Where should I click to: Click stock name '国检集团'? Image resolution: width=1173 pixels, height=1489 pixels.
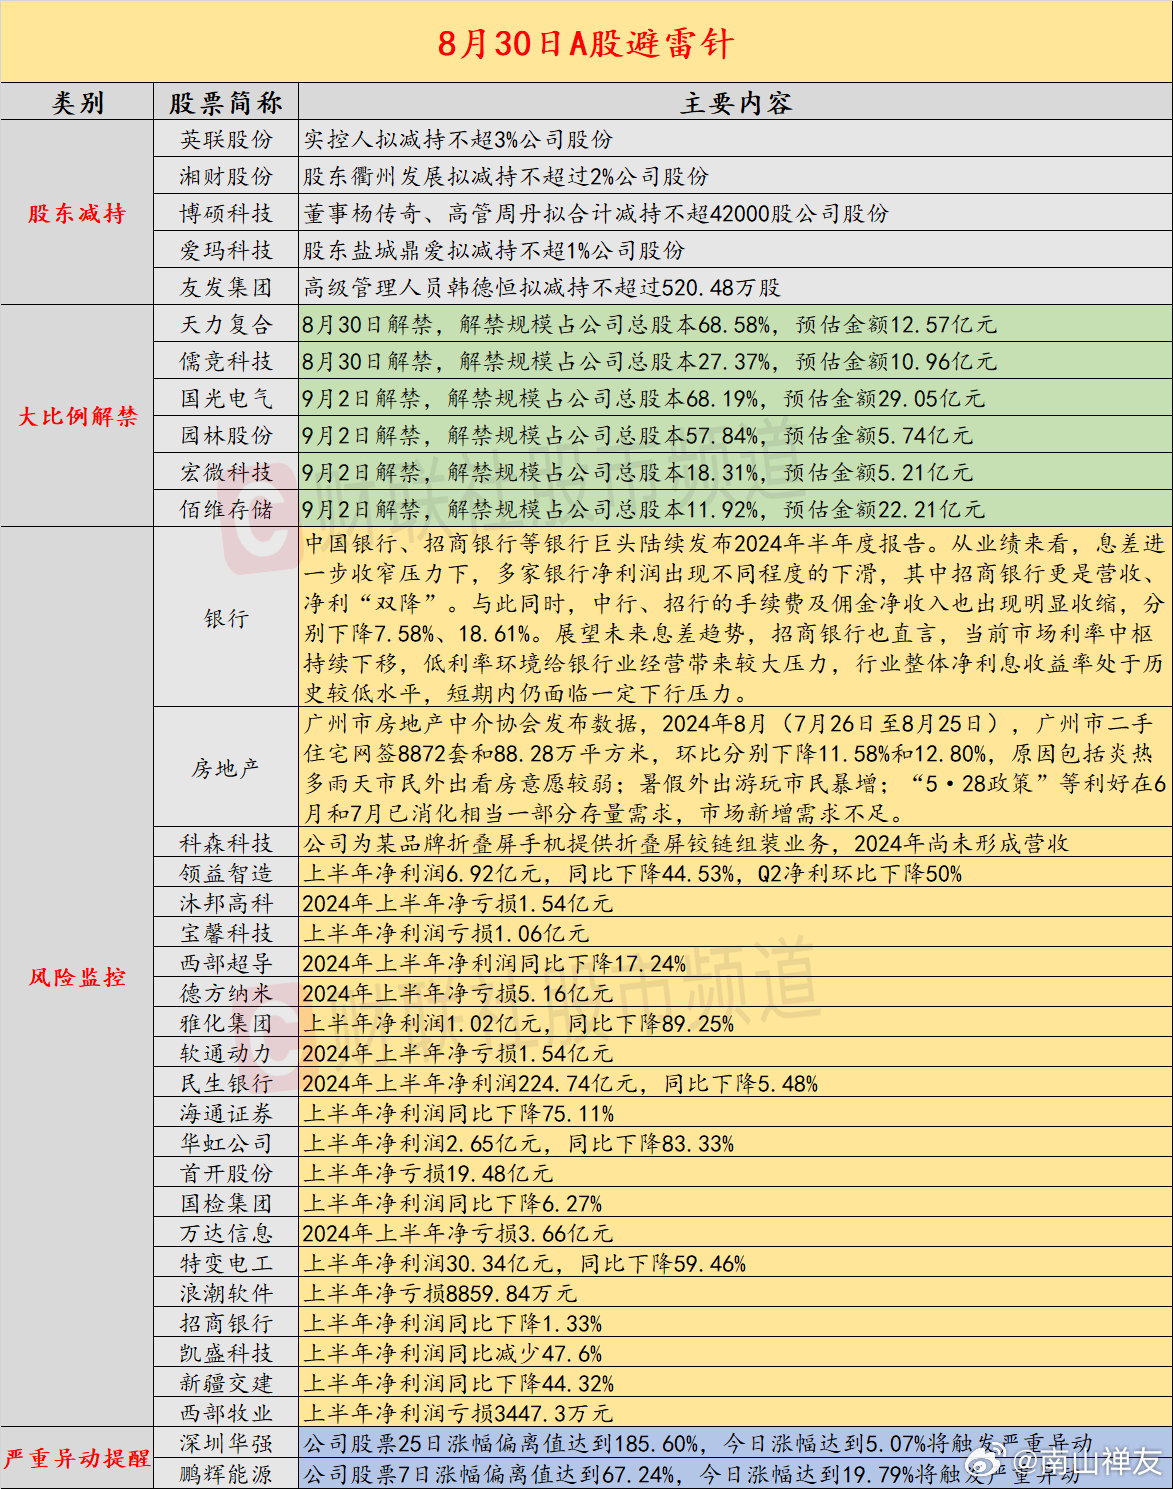[226, 1203]
